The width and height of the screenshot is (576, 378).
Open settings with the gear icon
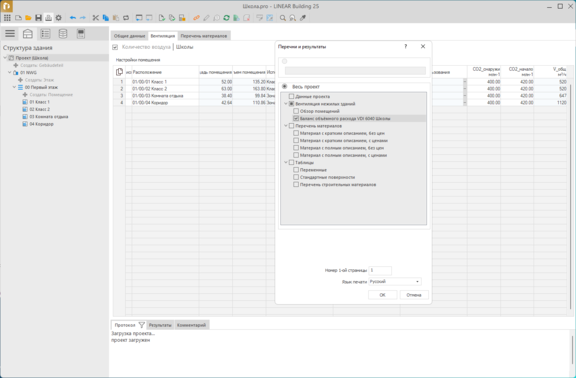58,18
